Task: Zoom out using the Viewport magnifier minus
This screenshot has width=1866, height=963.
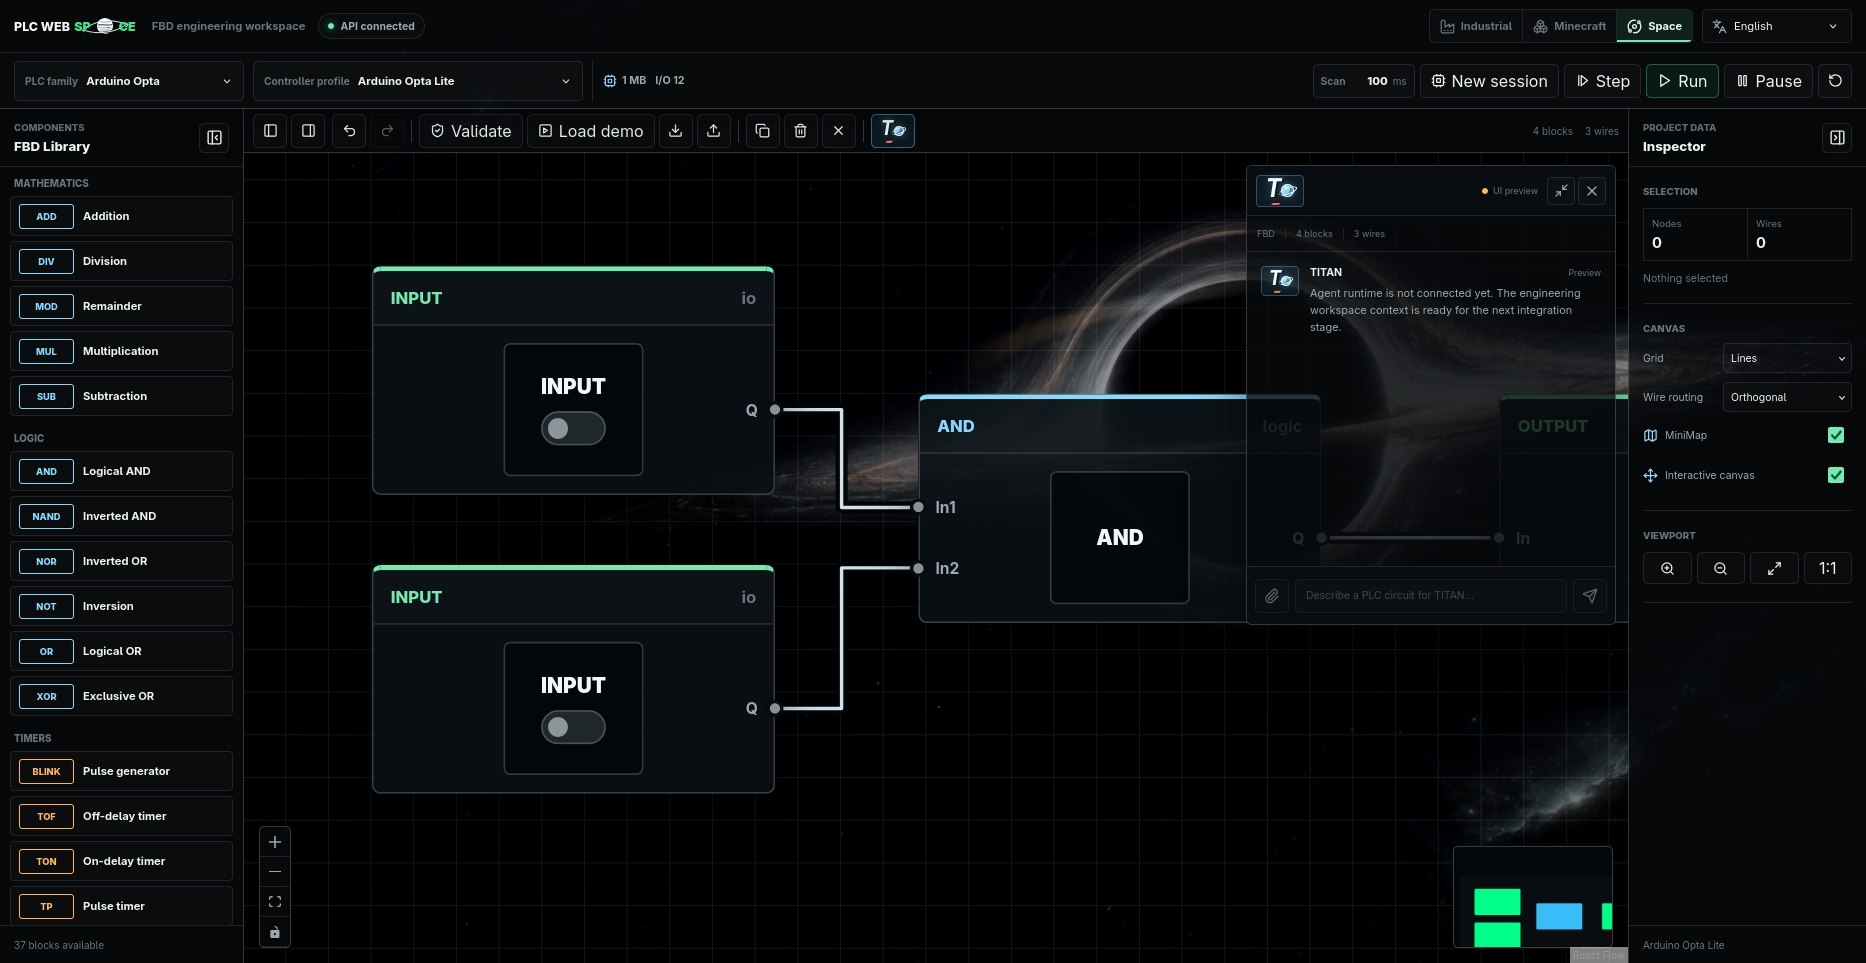Action: pyautogui.click(x=1720, y=568)
